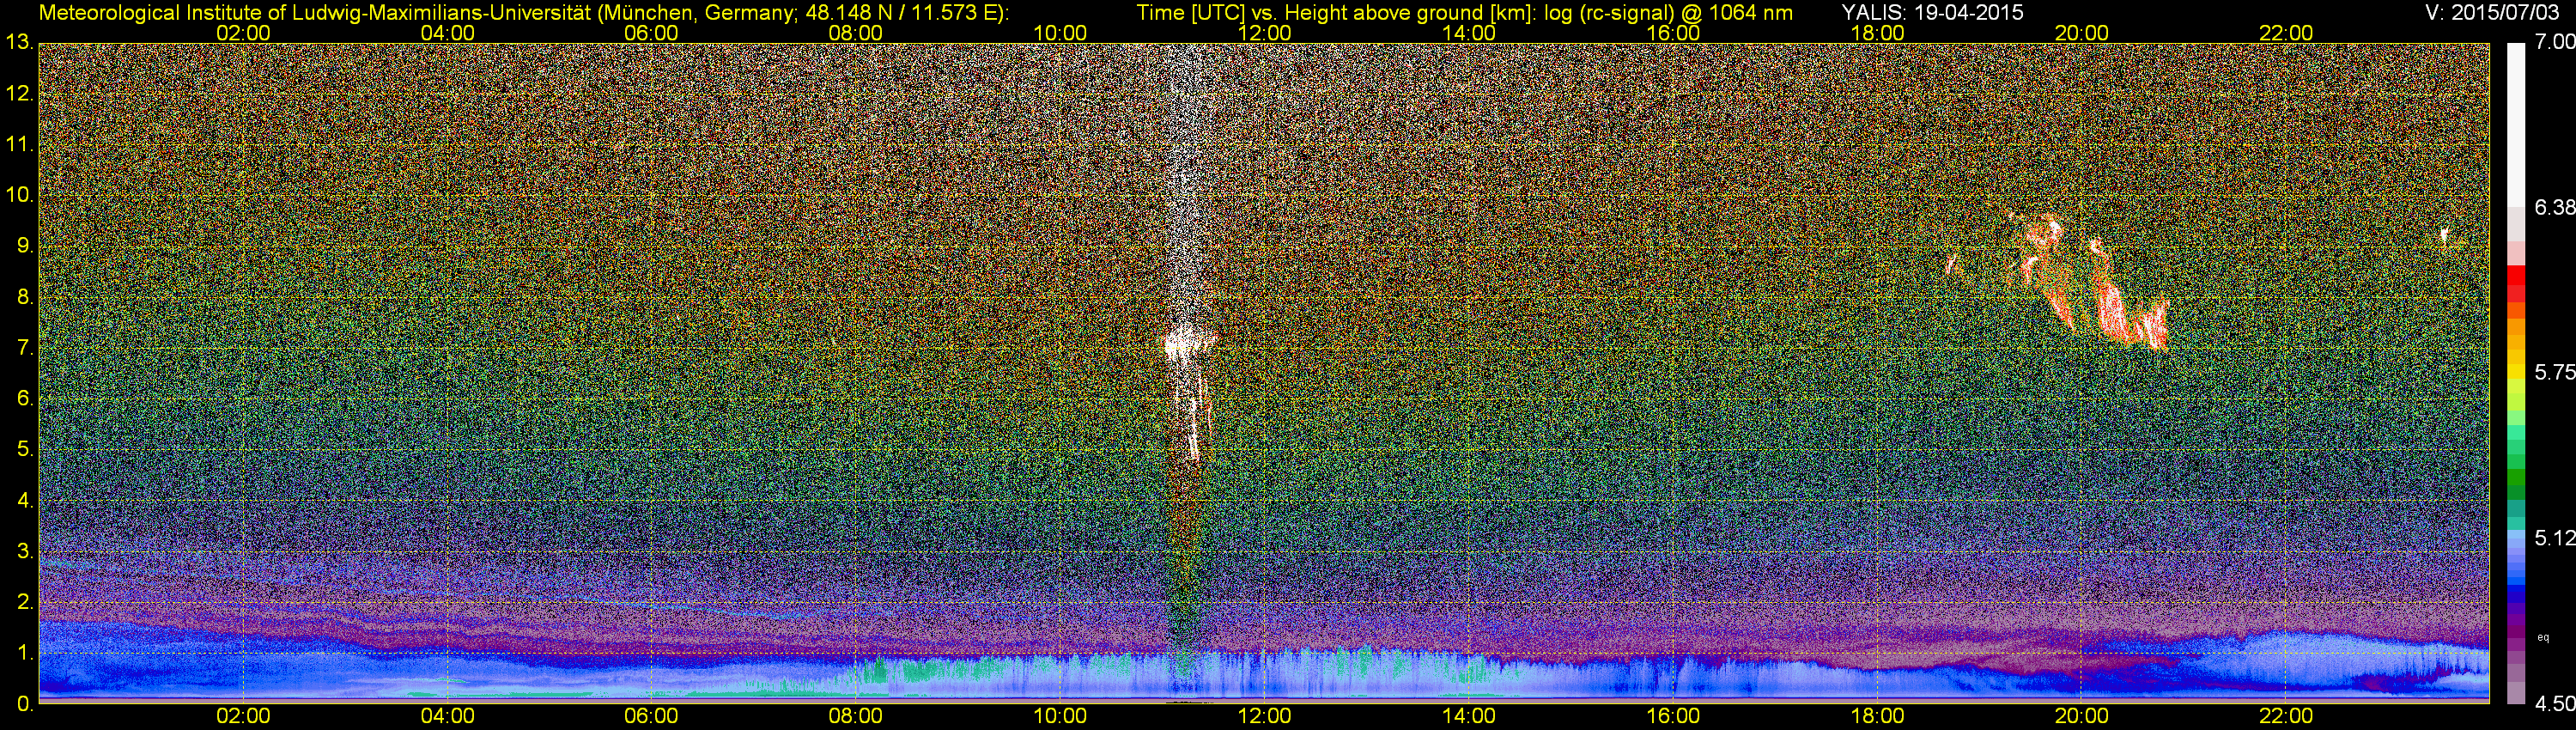The image size is (2576, 730).
Task: Click the 4.50 color scale value
Action: click(2554, 704)
